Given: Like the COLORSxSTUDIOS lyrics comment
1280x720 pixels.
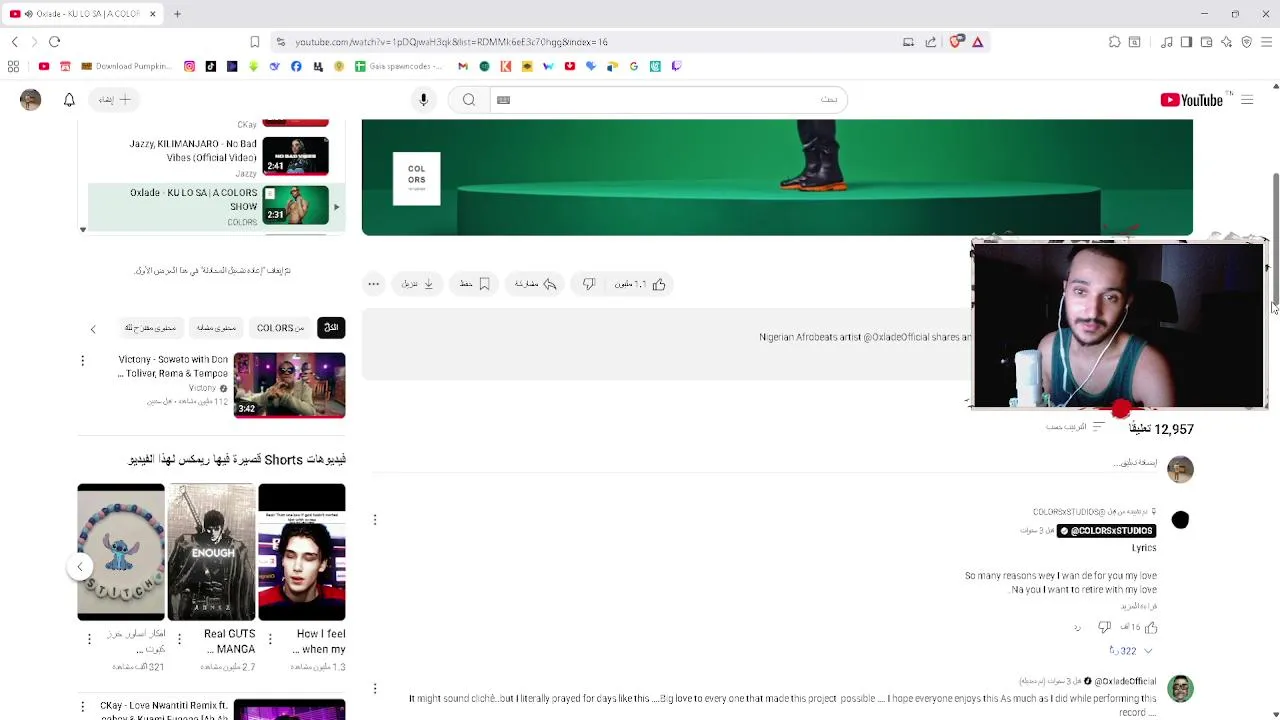Looking at the screenshot, I should pos(1151,627).
